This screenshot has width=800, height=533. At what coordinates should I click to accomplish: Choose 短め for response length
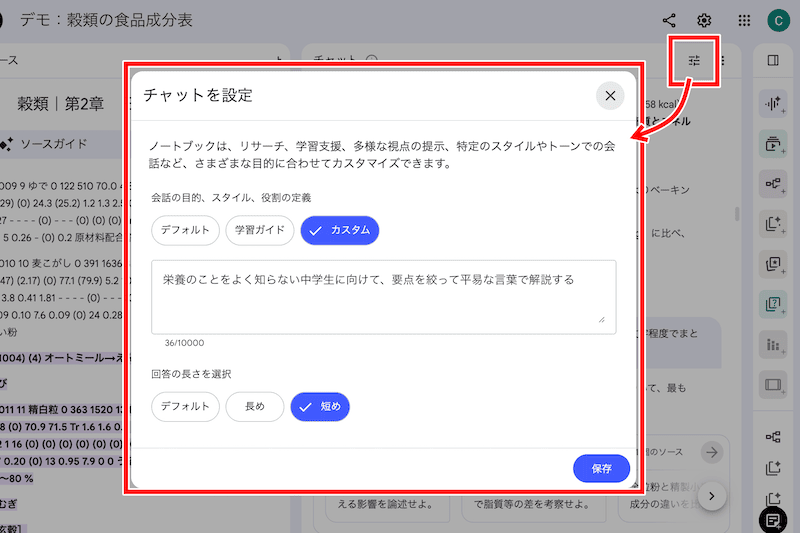point(320,407)
